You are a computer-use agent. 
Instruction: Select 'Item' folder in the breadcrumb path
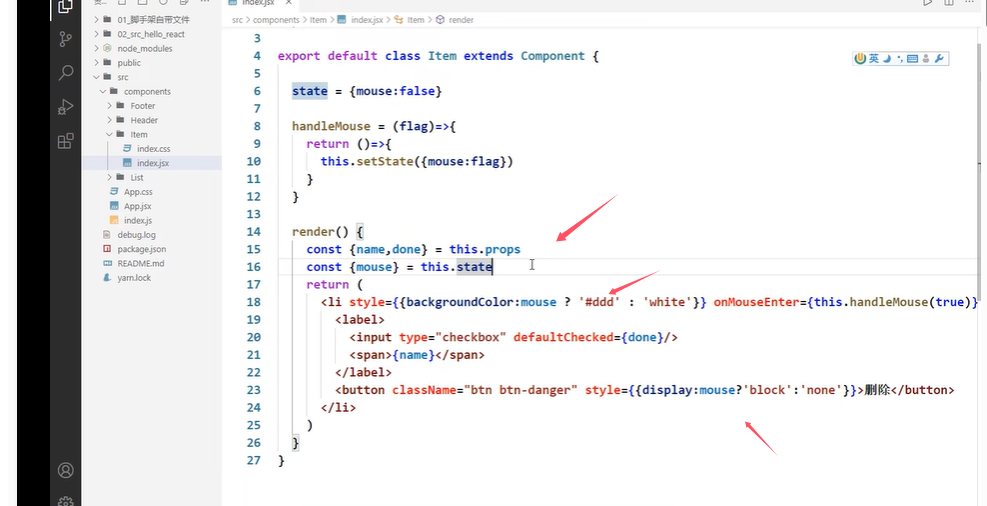point(319,20)
